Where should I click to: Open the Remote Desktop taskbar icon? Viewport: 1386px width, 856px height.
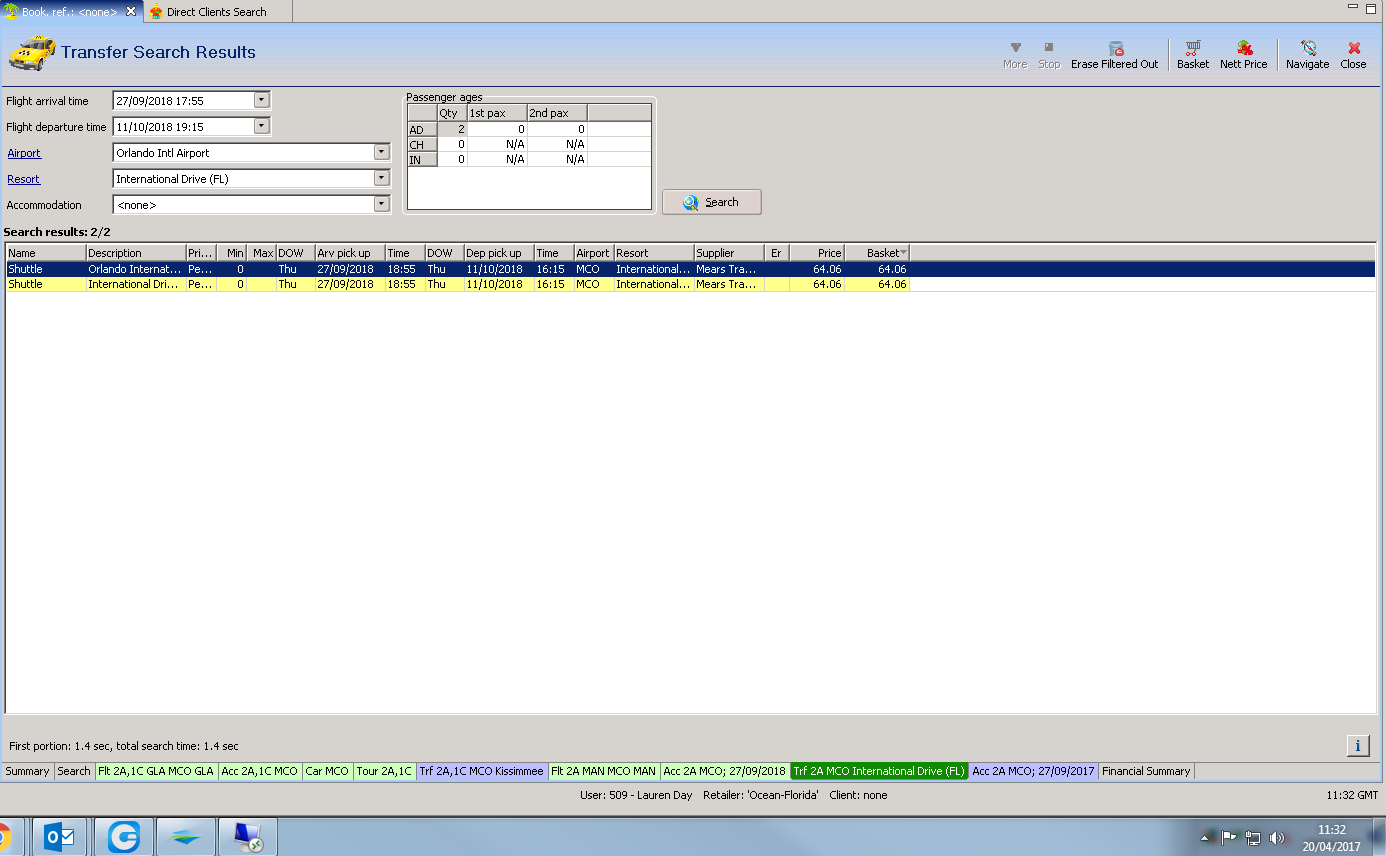pyautogui.click(x=248, y=836)
